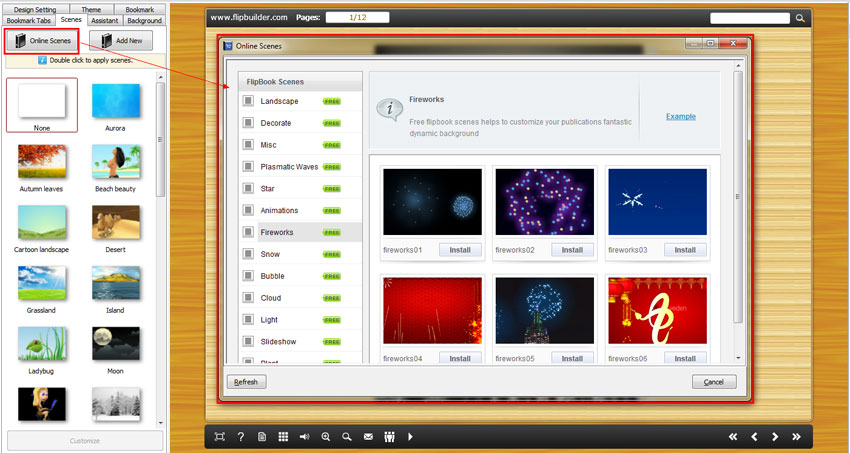Share flipbook via the email envelope icon
Viewport: 850px width, 453px height.
coord(368,437)
